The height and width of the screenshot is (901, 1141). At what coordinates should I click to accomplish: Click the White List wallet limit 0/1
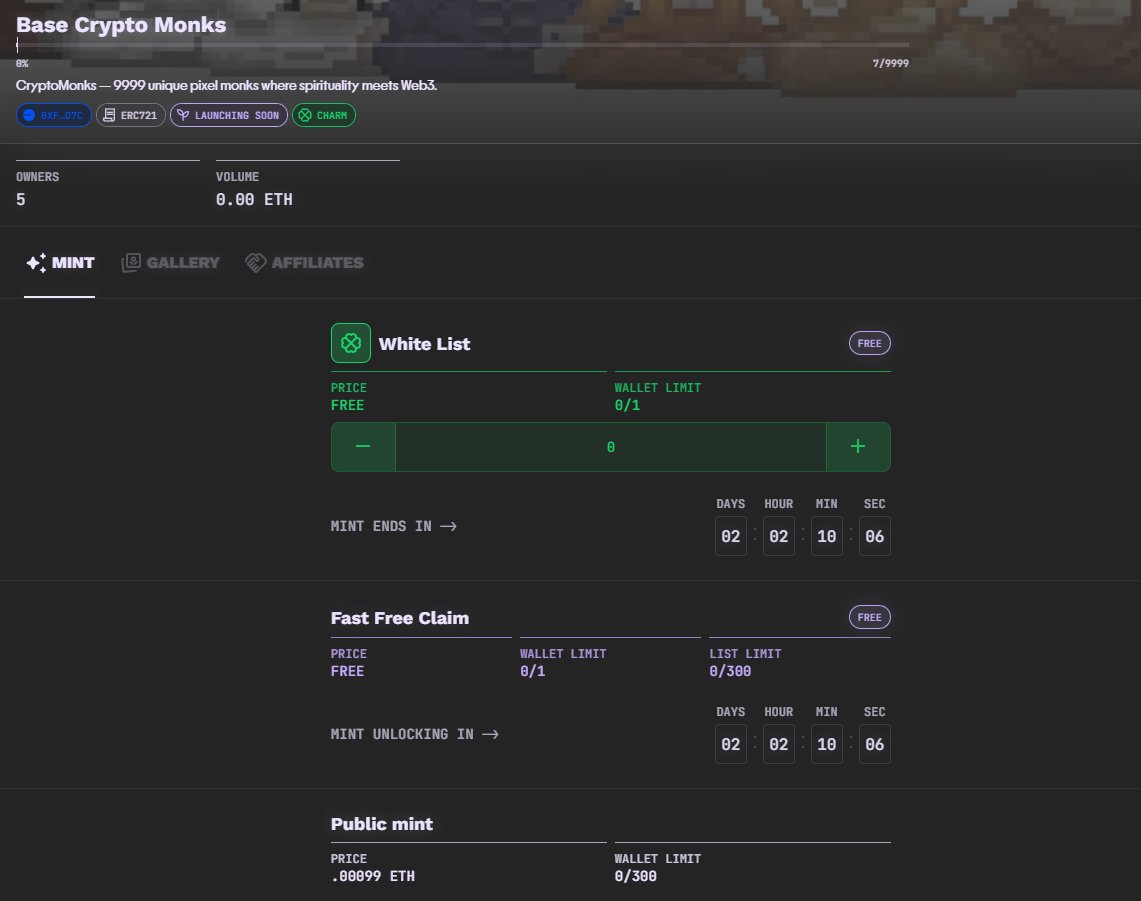click(627, 405)
